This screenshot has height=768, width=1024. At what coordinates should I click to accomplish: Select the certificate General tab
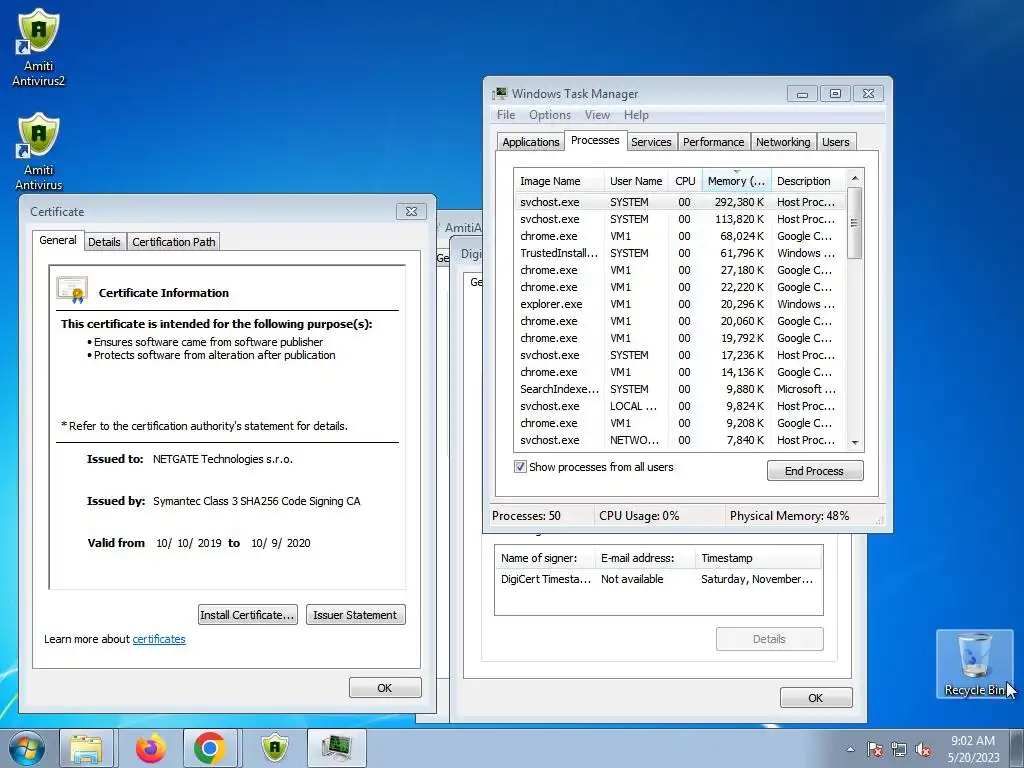pyautogui.click(x=57, y=240)
